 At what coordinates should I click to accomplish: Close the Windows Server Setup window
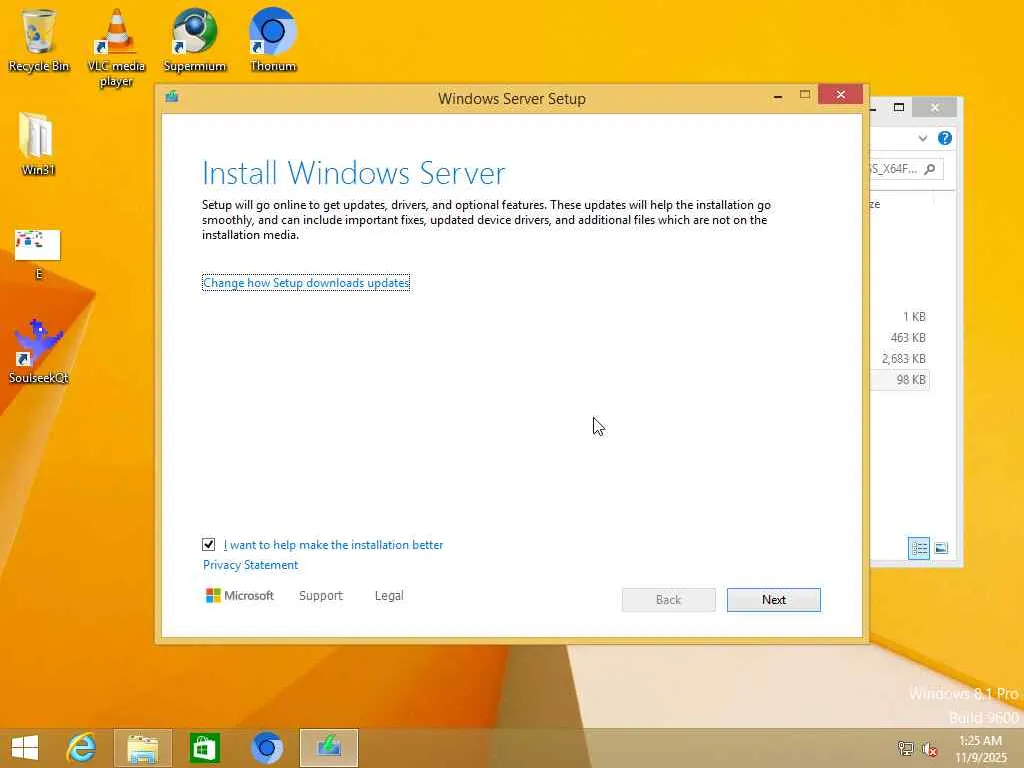click(x=840, y=95)
